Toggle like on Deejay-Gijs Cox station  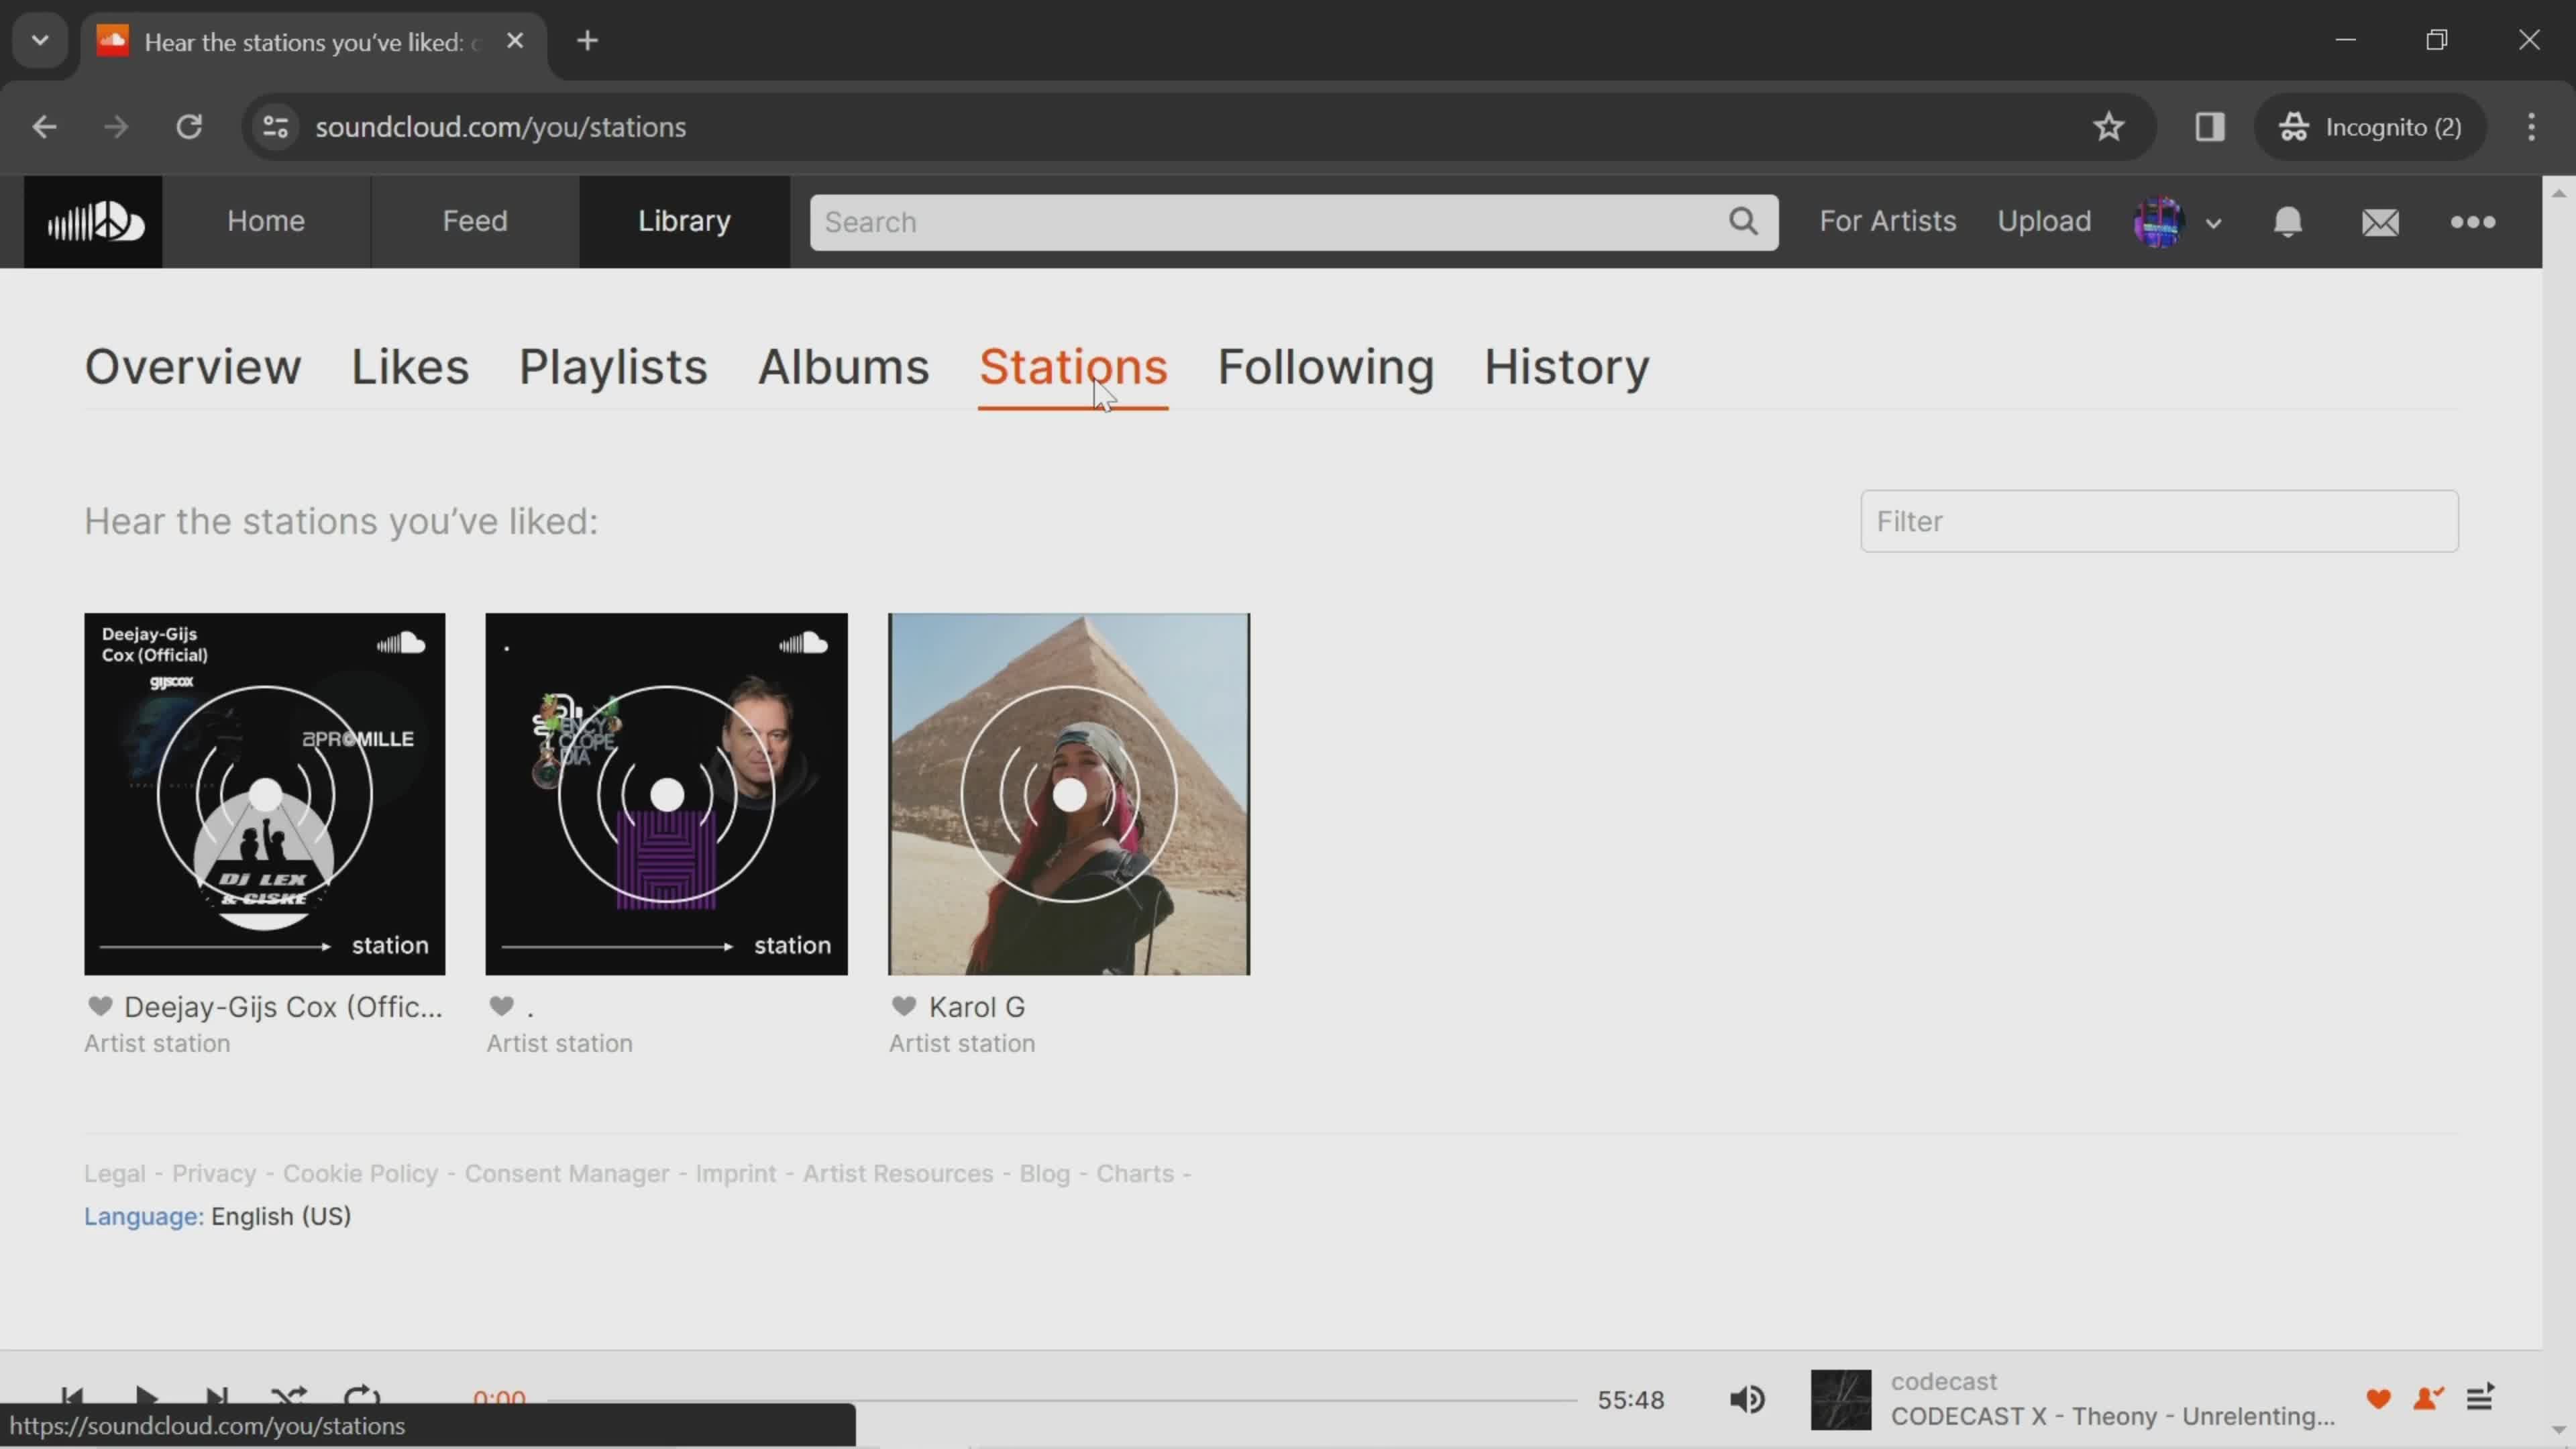pos(99,1005)
